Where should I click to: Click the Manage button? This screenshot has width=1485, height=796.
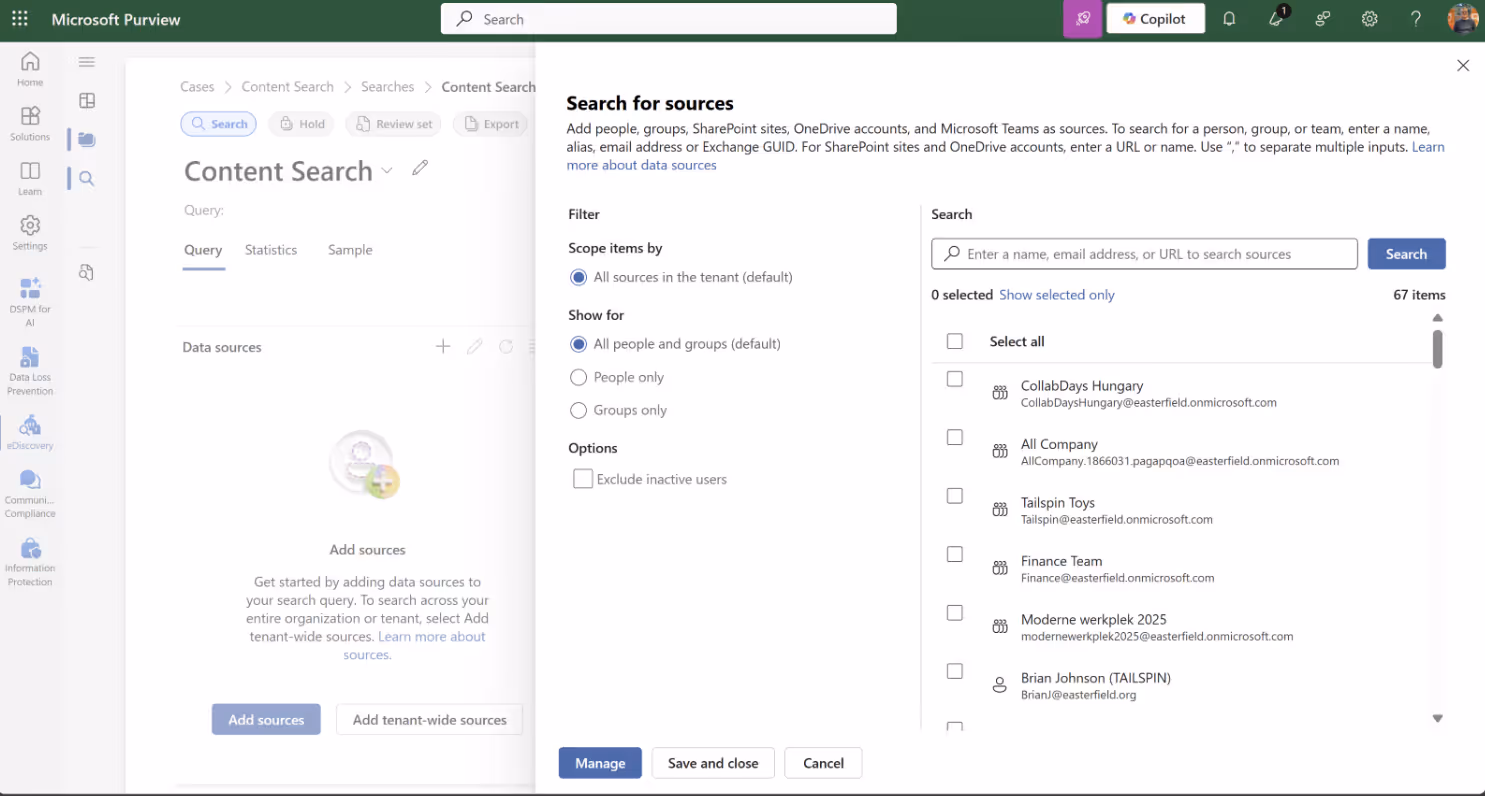pyautogui.click(x=600, y=763)
